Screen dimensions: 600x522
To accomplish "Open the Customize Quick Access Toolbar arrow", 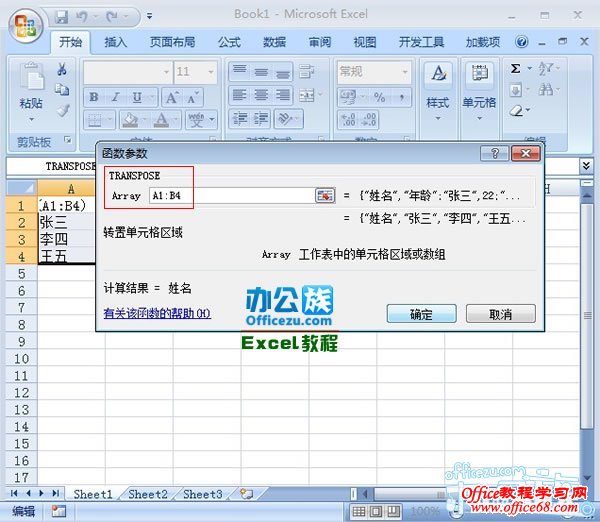I will point(150,16).
